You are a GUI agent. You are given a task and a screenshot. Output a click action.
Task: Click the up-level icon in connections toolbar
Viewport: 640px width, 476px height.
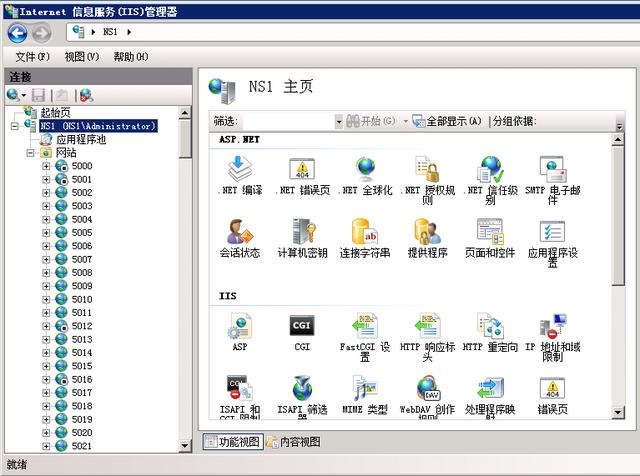[62, 95]
